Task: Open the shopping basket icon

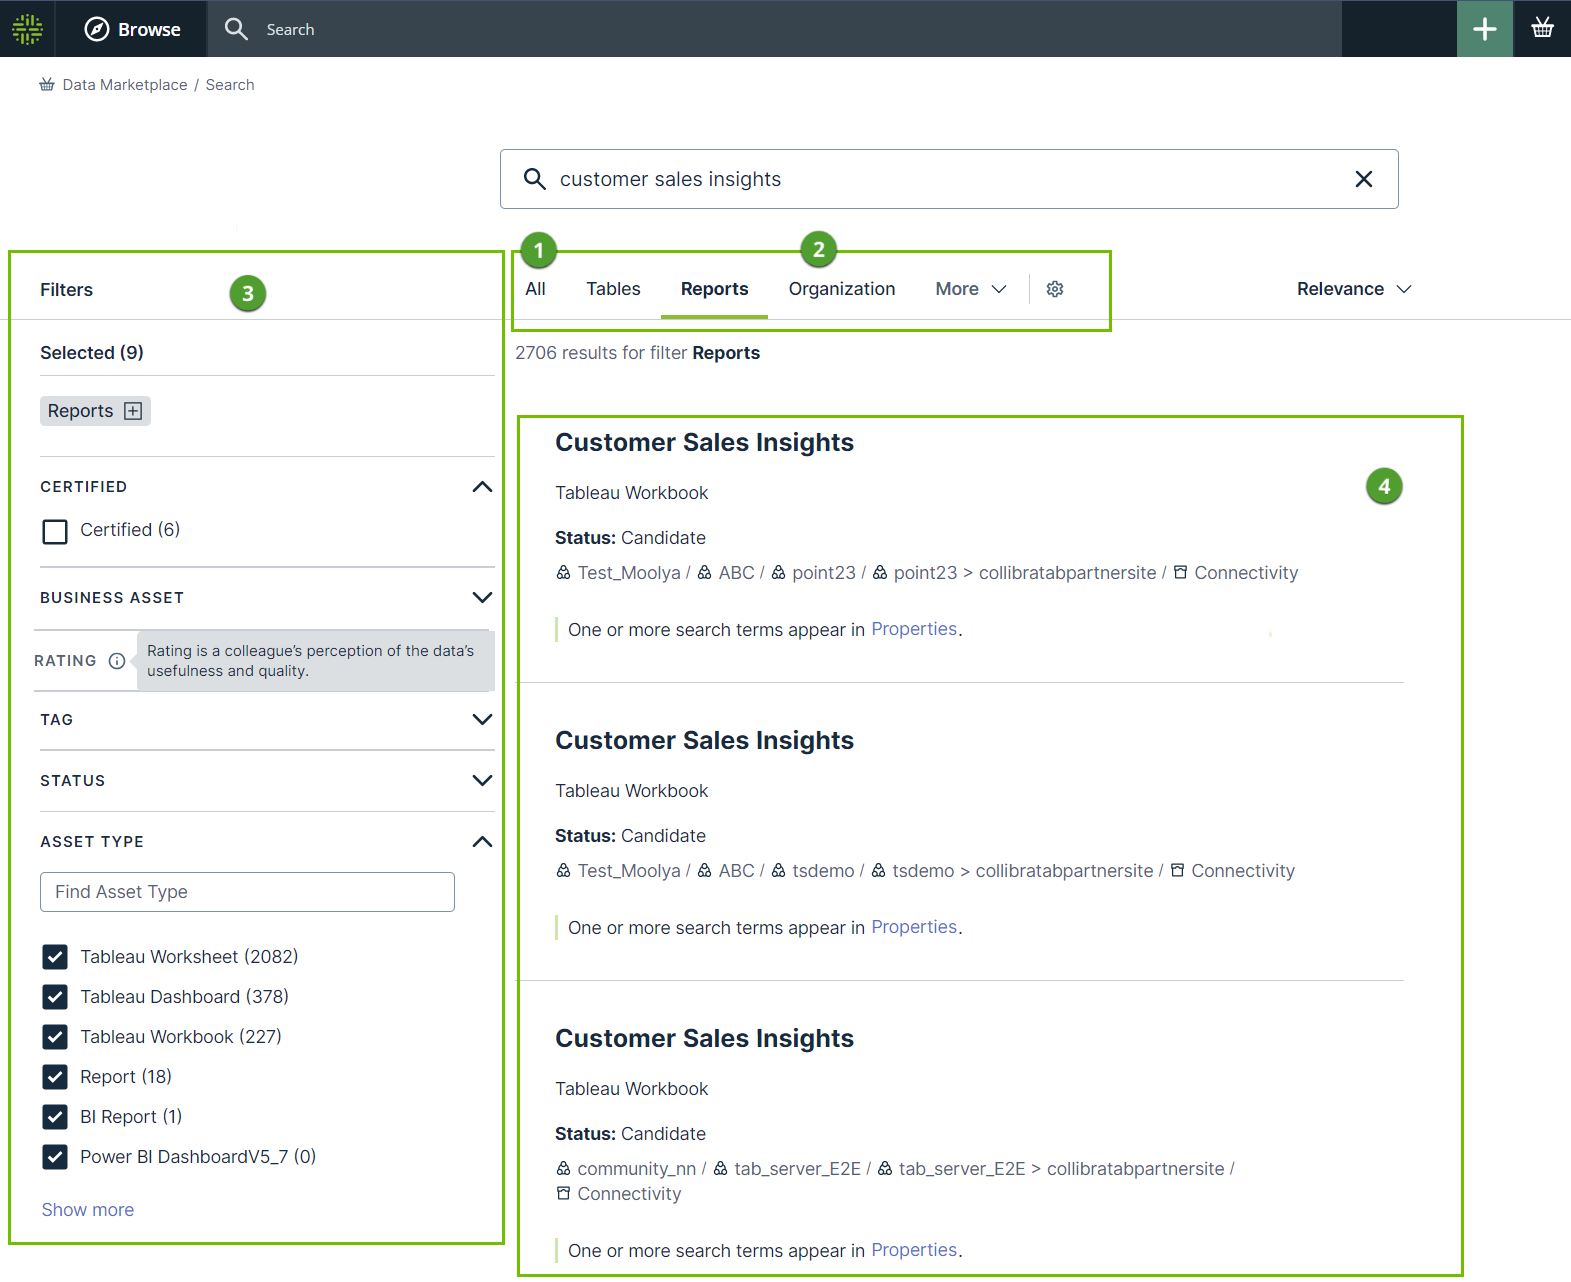Action: pos(1542,29)
